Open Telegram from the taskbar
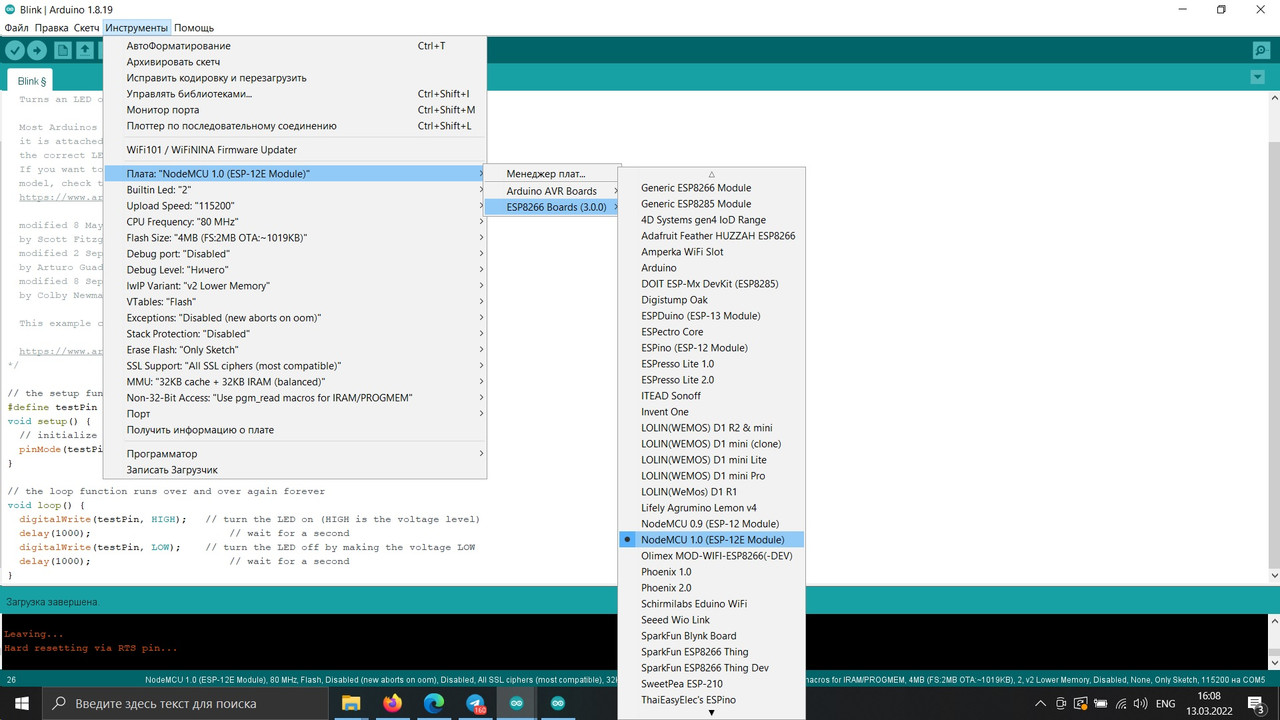The image size is (1280, 720). (475, 703)
